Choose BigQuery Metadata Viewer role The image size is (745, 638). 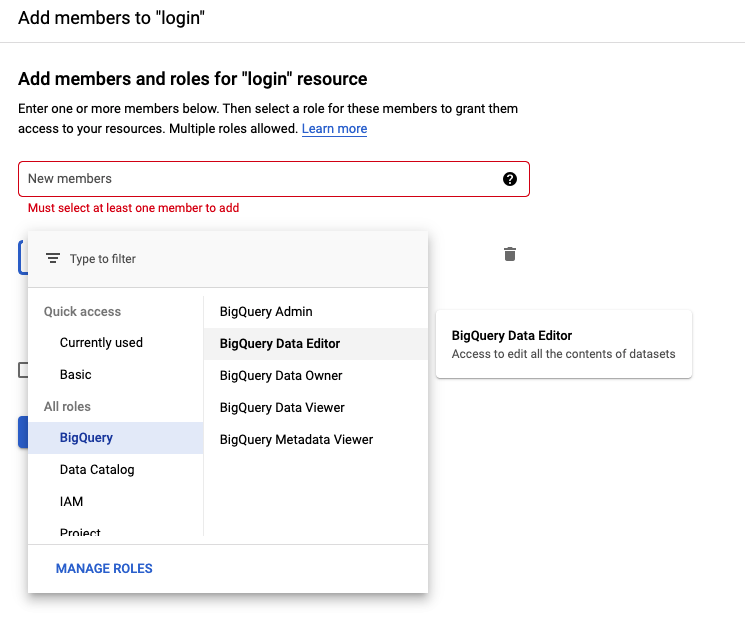[315, 439]
